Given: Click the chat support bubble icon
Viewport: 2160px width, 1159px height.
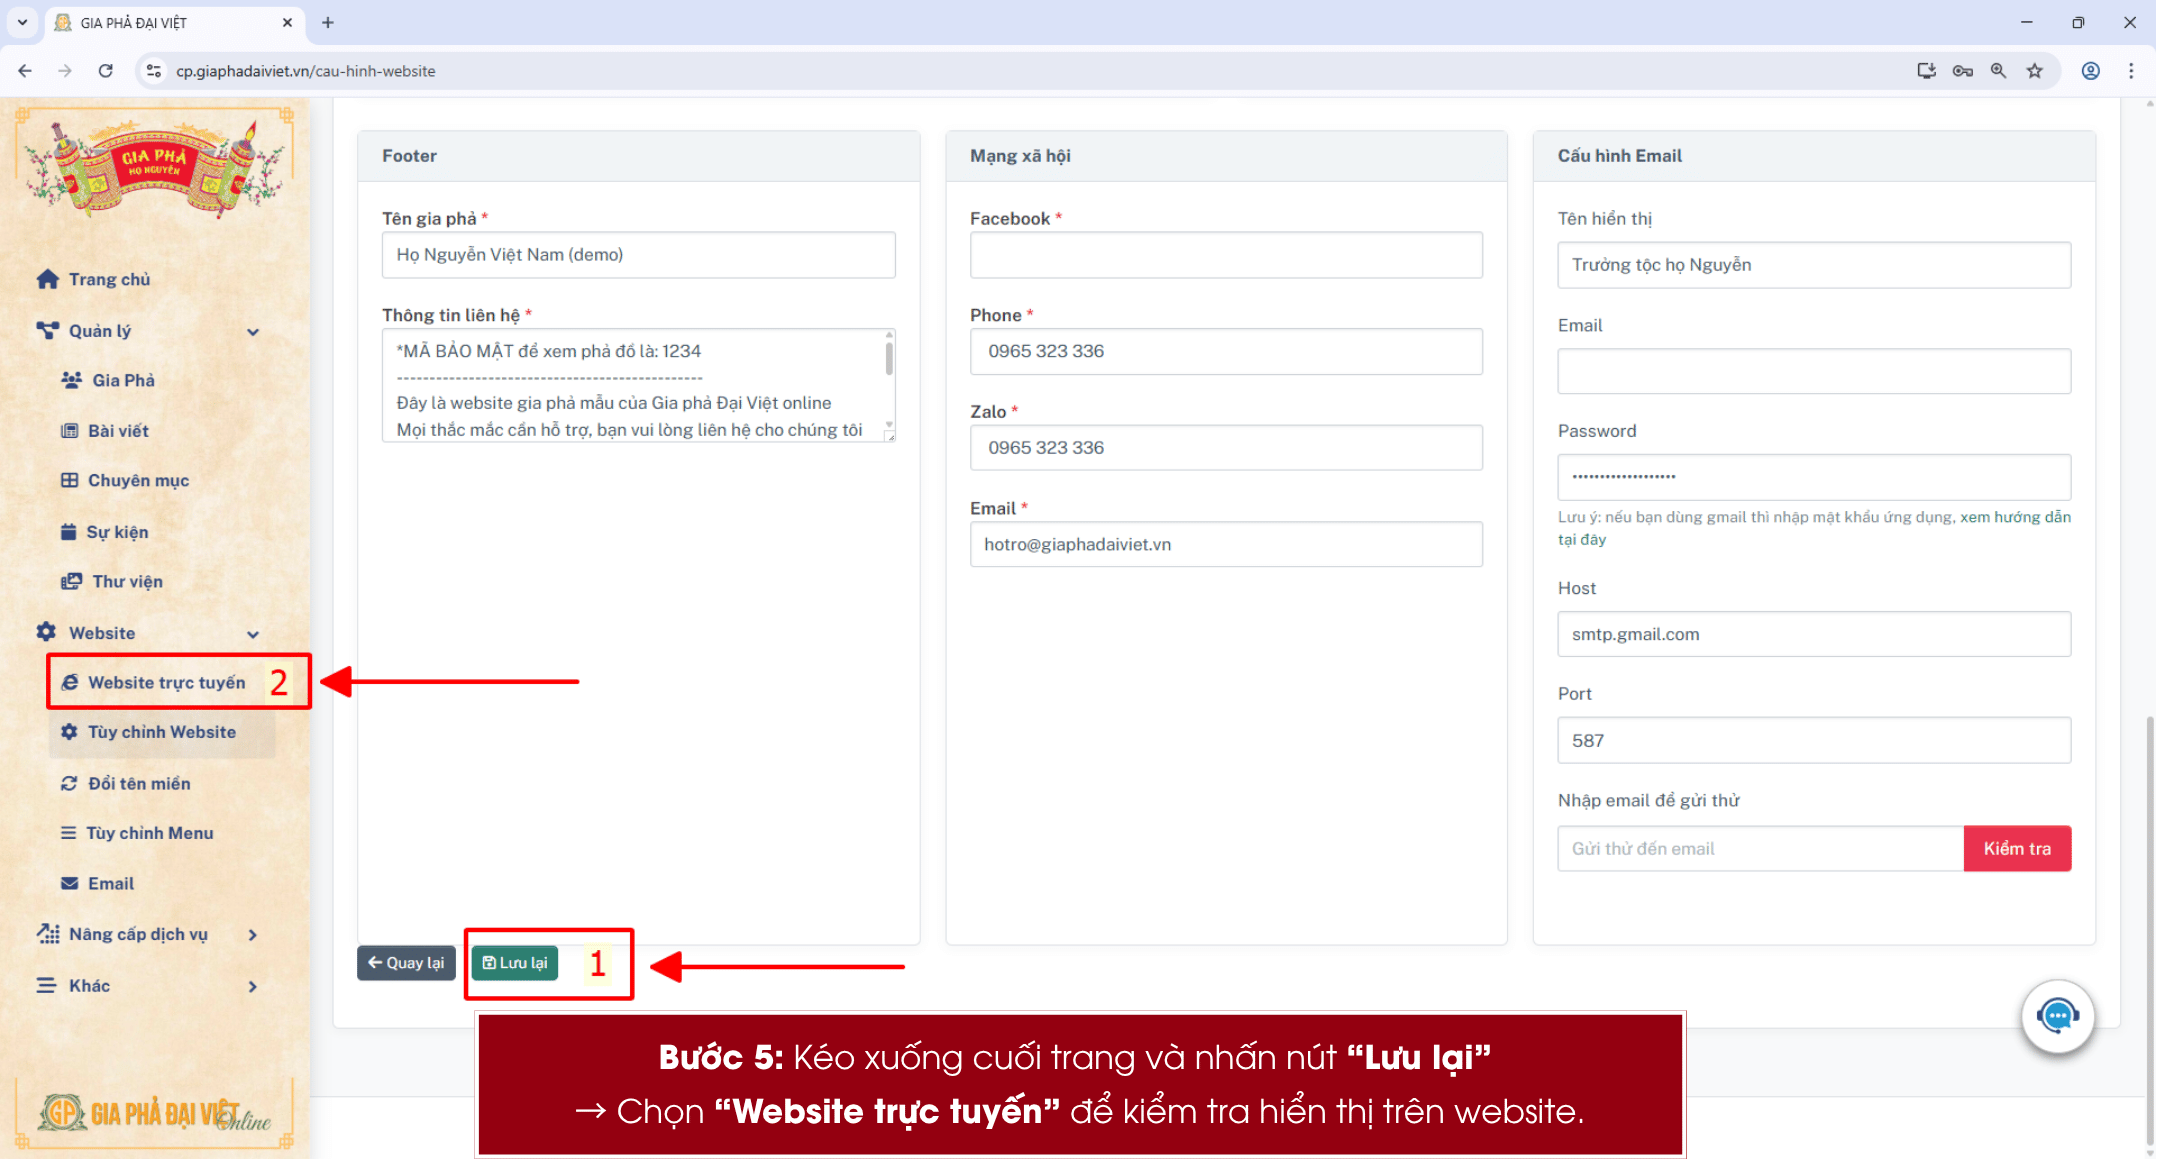Looking at the screenshot, I should pyautogui.click(x=2057, y=1016).
